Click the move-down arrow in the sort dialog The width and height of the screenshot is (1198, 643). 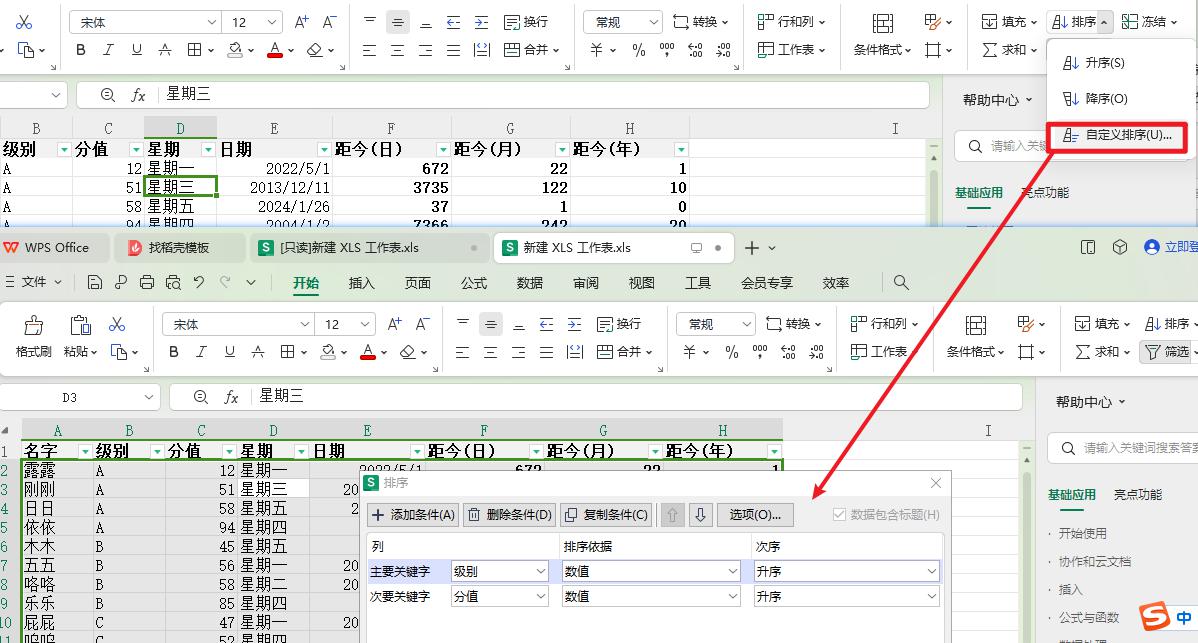point(700,515)
